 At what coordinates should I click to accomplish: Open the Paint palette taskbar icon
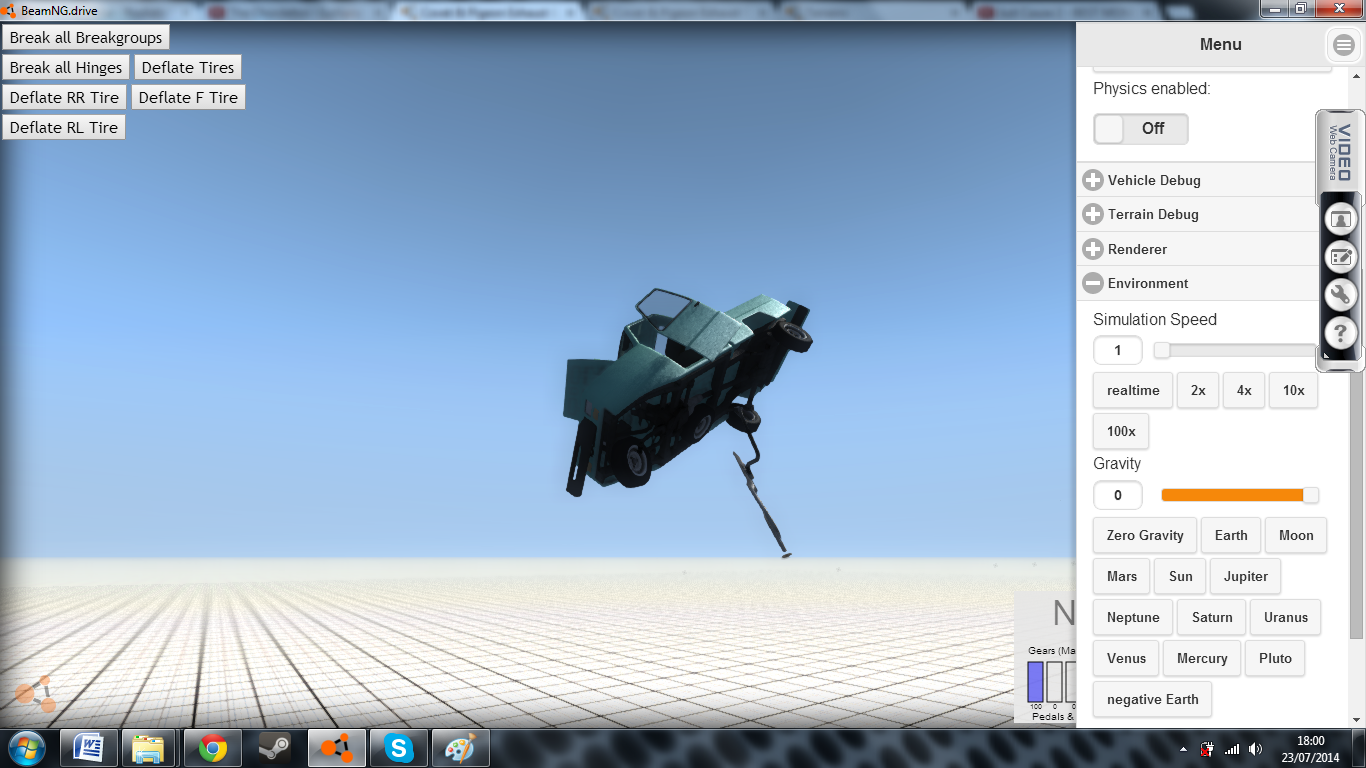461,748
